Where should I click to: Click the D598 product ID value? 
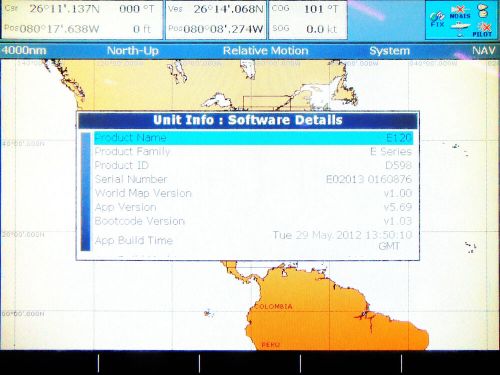398,165
